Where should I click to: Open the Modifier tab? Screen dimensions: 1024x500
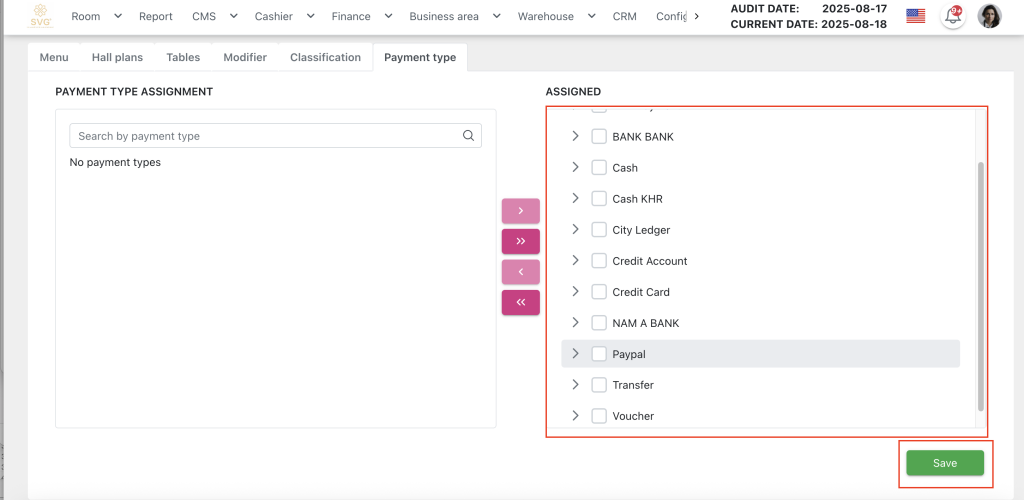[x=245, y=57]
